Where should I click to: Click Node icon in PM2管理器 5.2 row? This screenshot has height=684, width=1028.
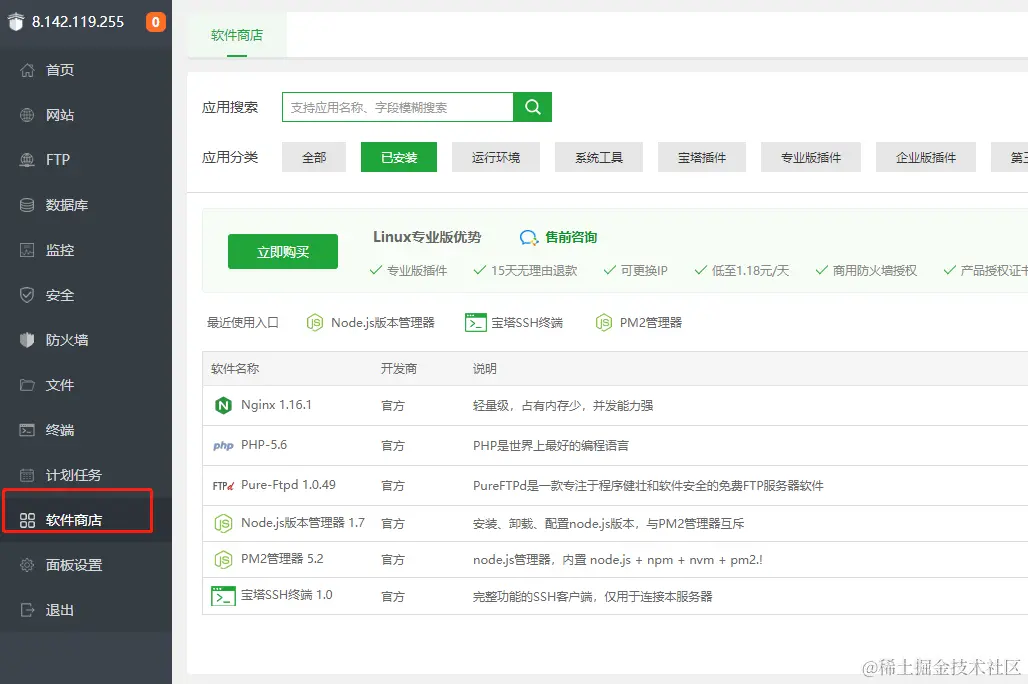click(223, 559)
